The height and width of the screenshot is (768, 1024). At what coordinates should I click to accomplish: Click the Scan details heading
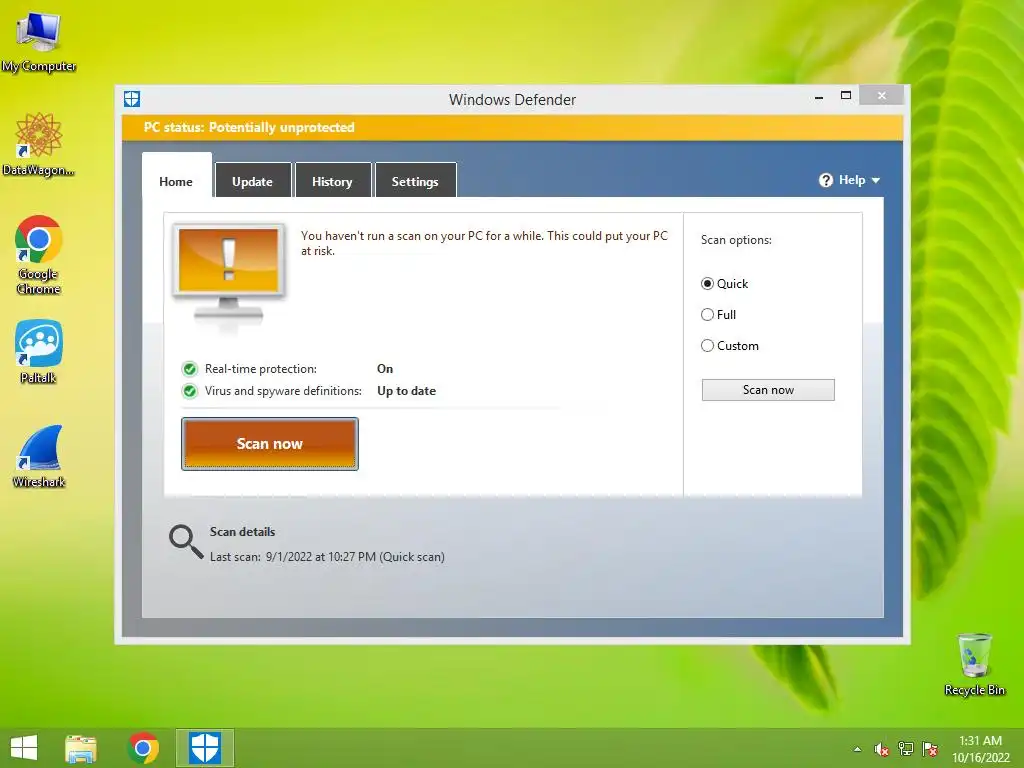pyautogui.click(x=242, y=532)
